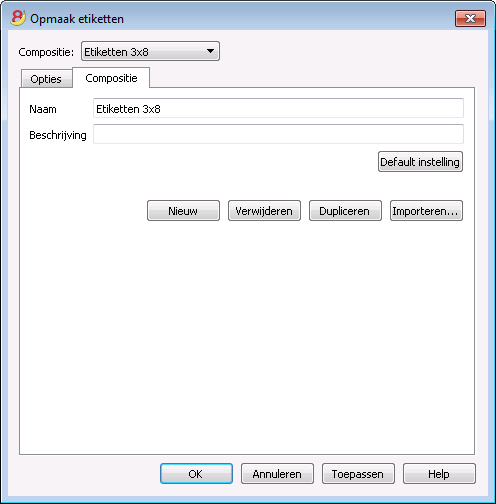Open the Importeren... dialog
Image resolution: width=496 pixels, height=504 pixels.
point(426,211)
